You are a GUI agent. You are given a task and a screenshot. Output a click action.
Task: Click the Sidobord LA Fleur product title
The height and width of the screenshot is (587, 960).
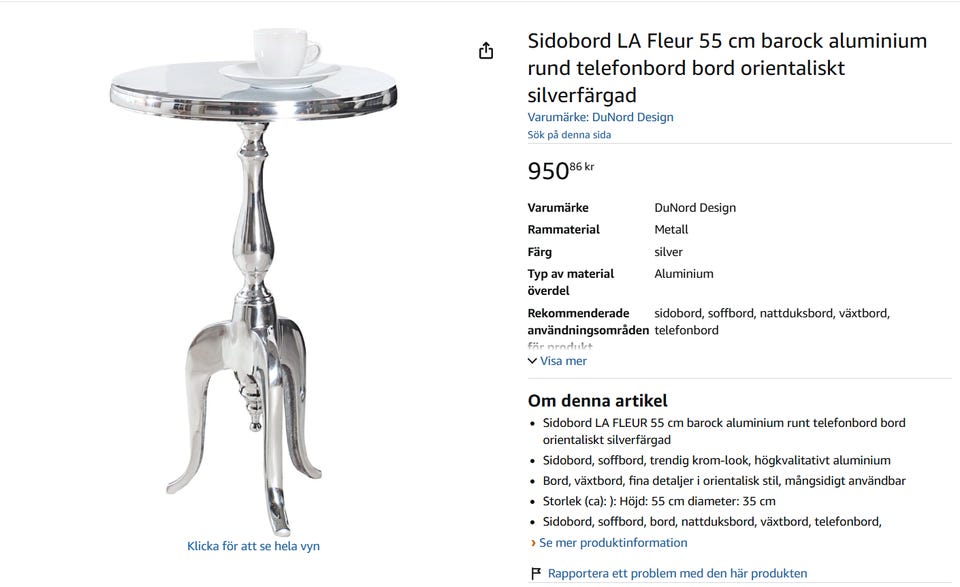click(x=727, y=68)
